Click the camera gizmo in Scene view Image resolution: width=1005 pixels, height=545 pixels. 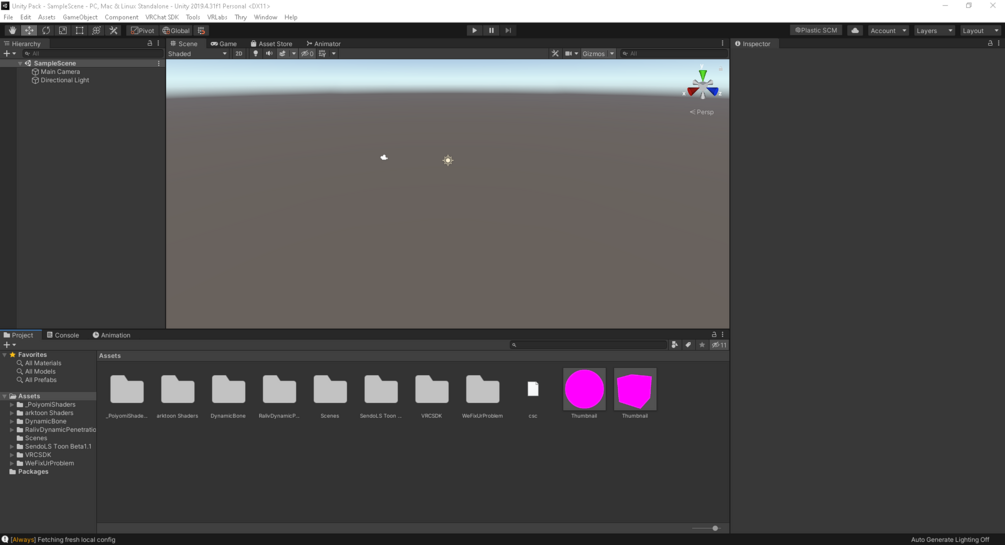click(384, 157)
